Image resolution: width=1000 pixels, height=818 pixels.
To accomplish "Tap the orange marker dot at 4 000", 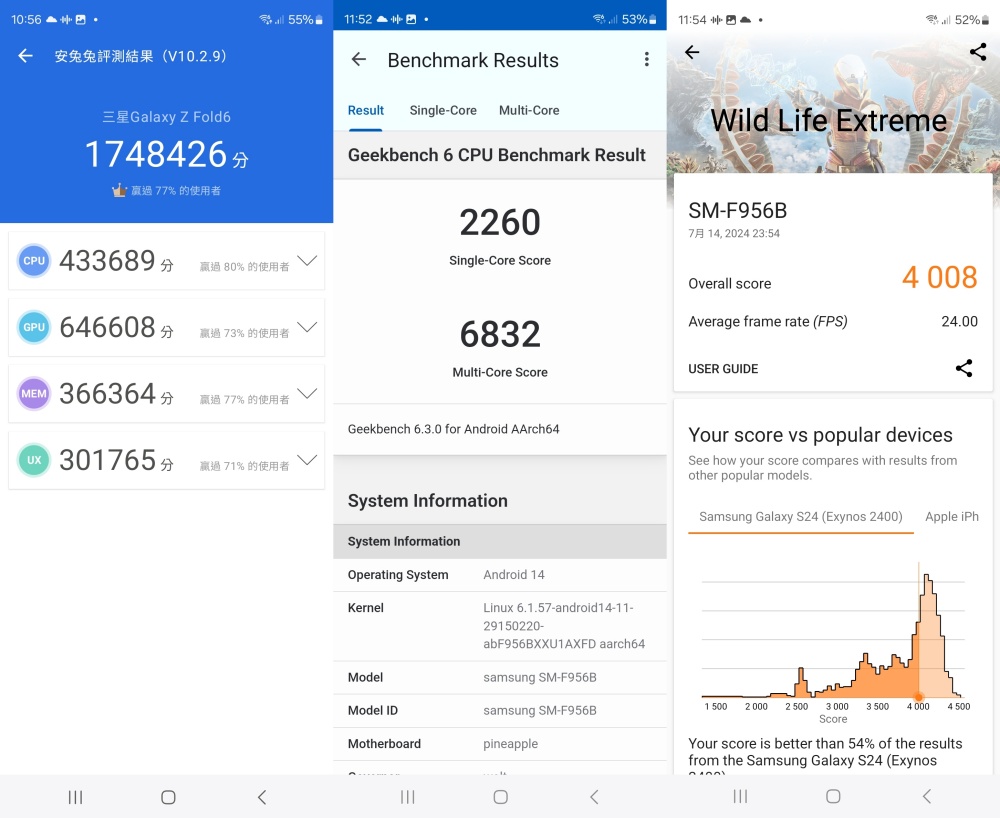I will (918, 697).
